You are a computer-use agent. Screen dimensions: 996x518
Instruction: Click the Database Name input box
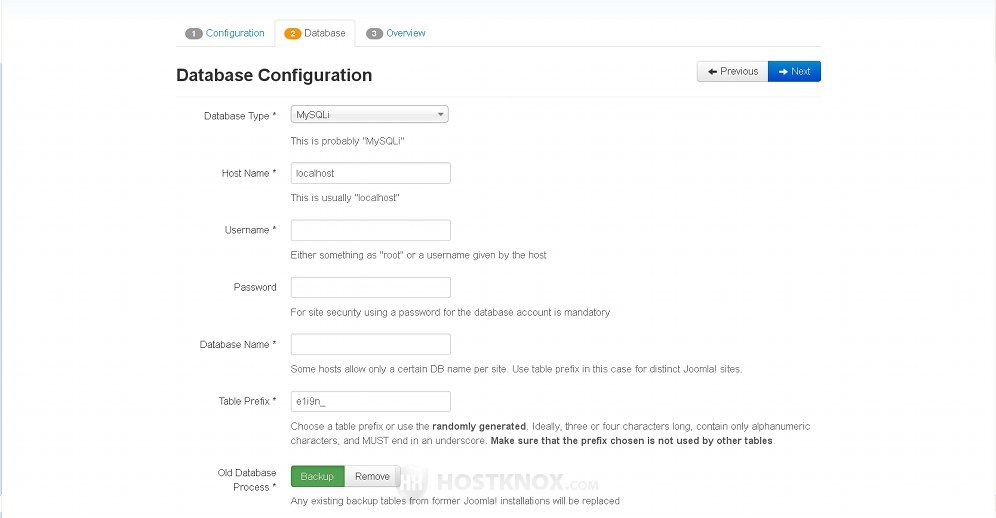tap(370, 344)
